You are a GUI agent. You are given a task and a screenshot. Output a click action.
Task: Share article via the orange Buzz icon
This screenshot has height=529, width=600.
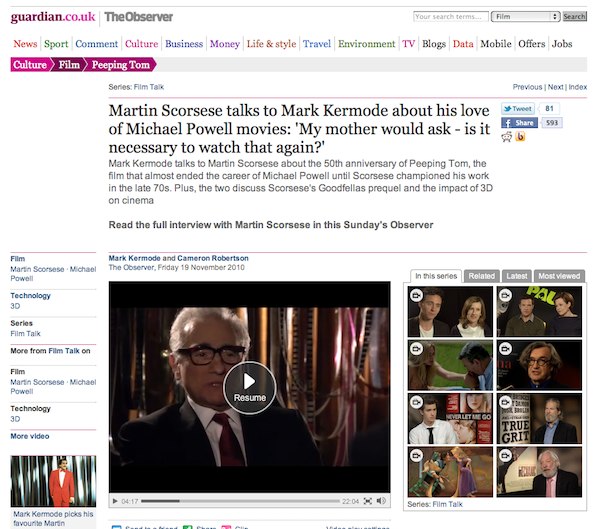pyautogui.click(x=520, y=136)
